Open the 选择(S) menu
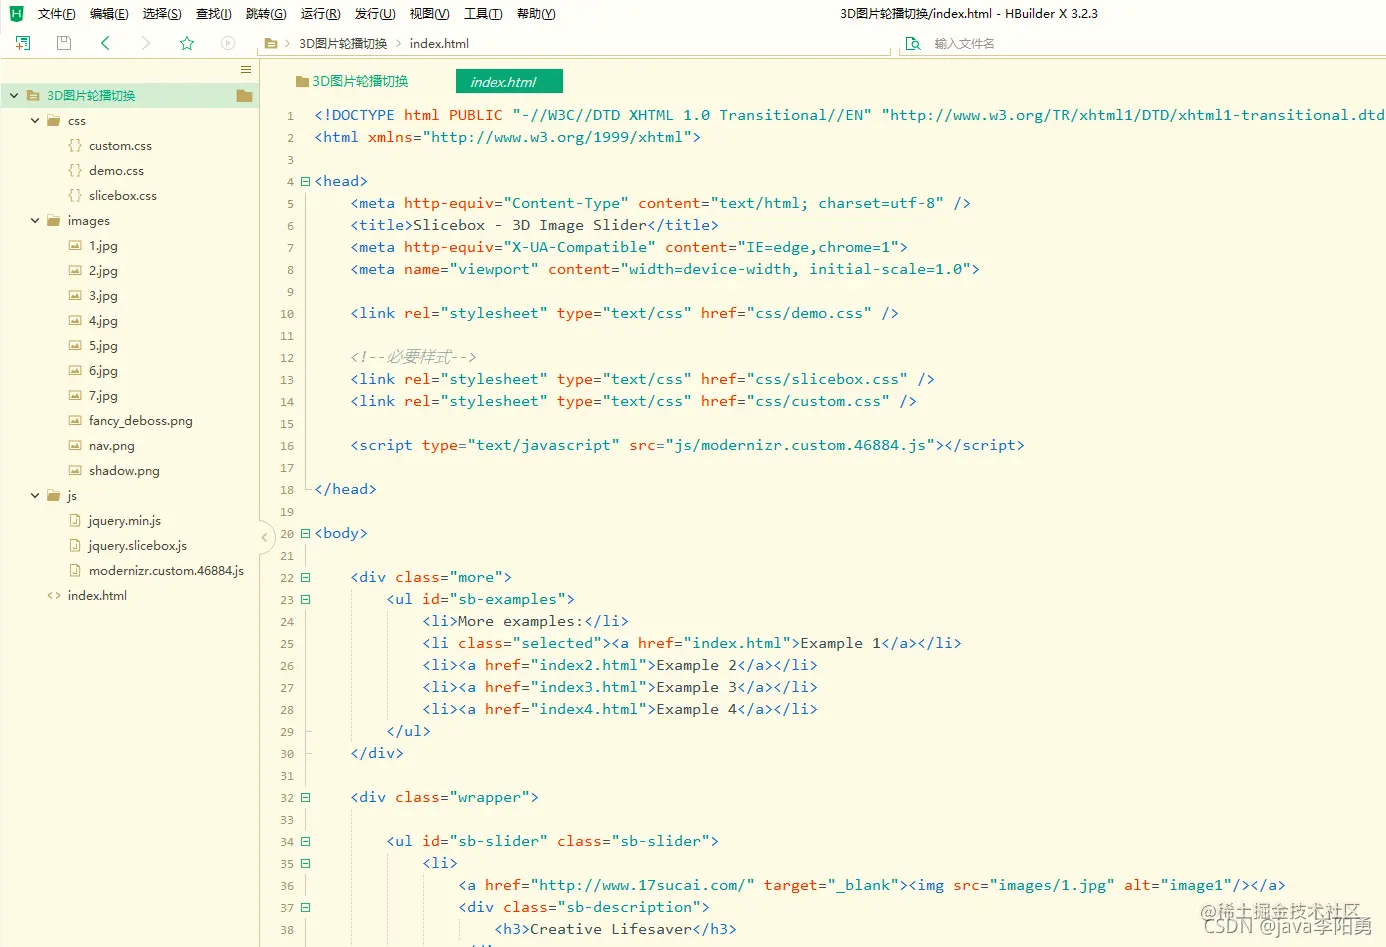This screenshot has height=947, width=1386. pyautogui.click(x=162, y=14)
